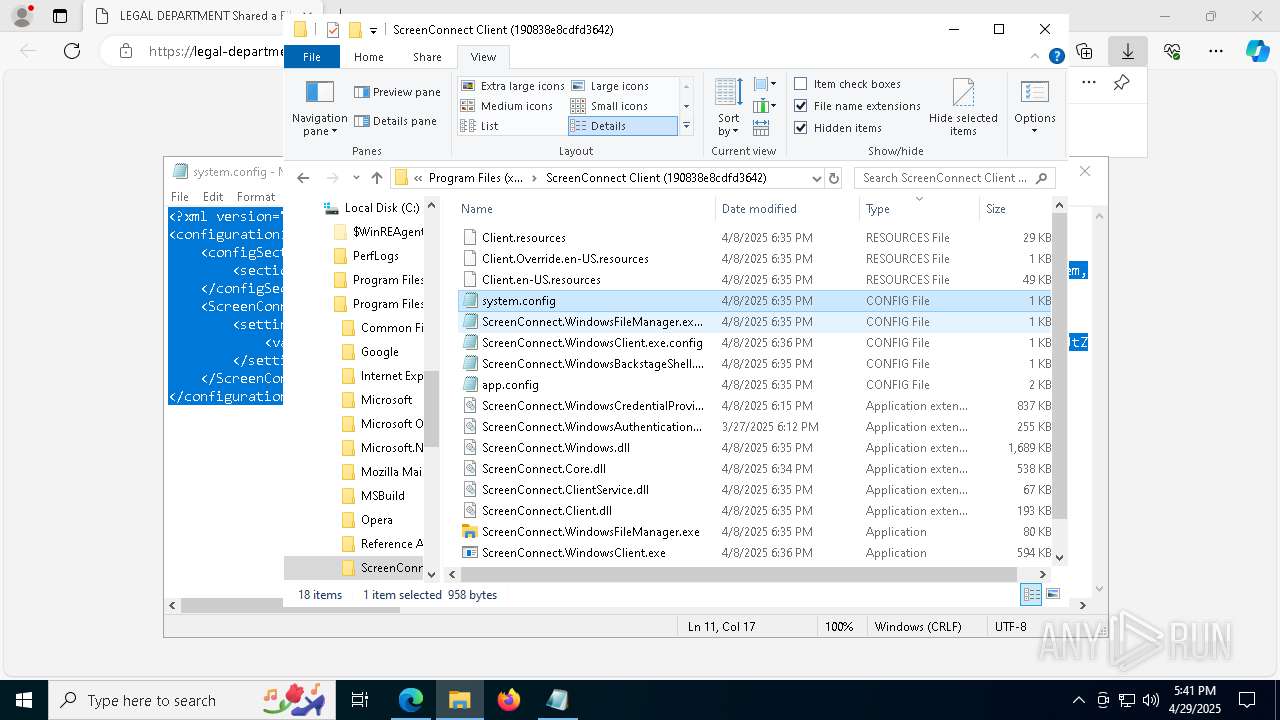Switch to large thumbnails view in status bar
This screenshot has height=720, width=1280.
pyautogui.click(x=1052, y=595)
